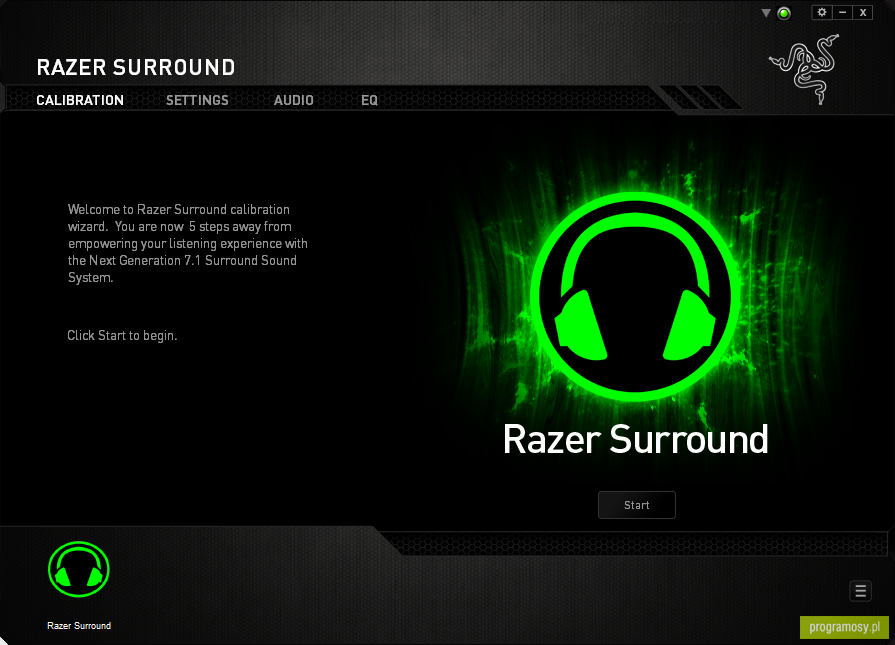Screen dimensions: 895x645
Task: Switch to the Settings tab
Action: 197,100
